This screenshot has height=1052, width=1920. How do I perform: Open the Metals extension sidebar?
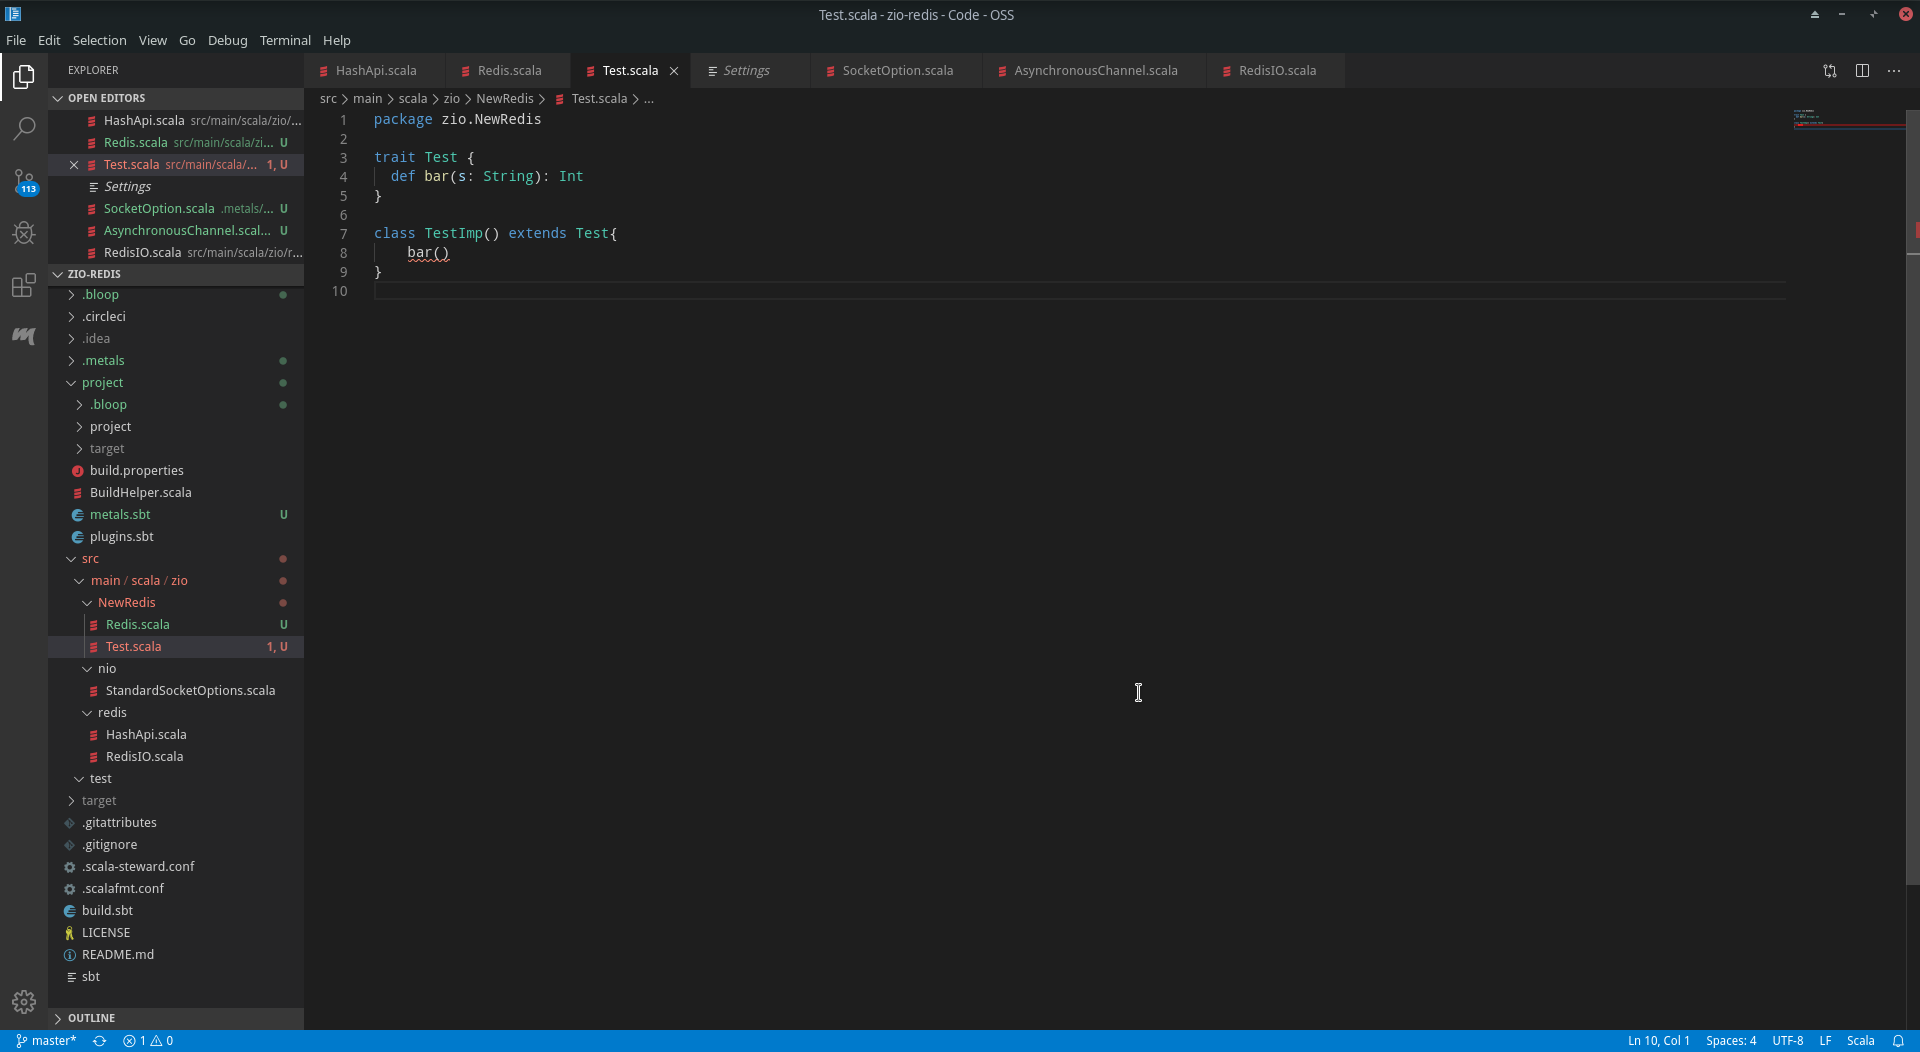(24, 336)
